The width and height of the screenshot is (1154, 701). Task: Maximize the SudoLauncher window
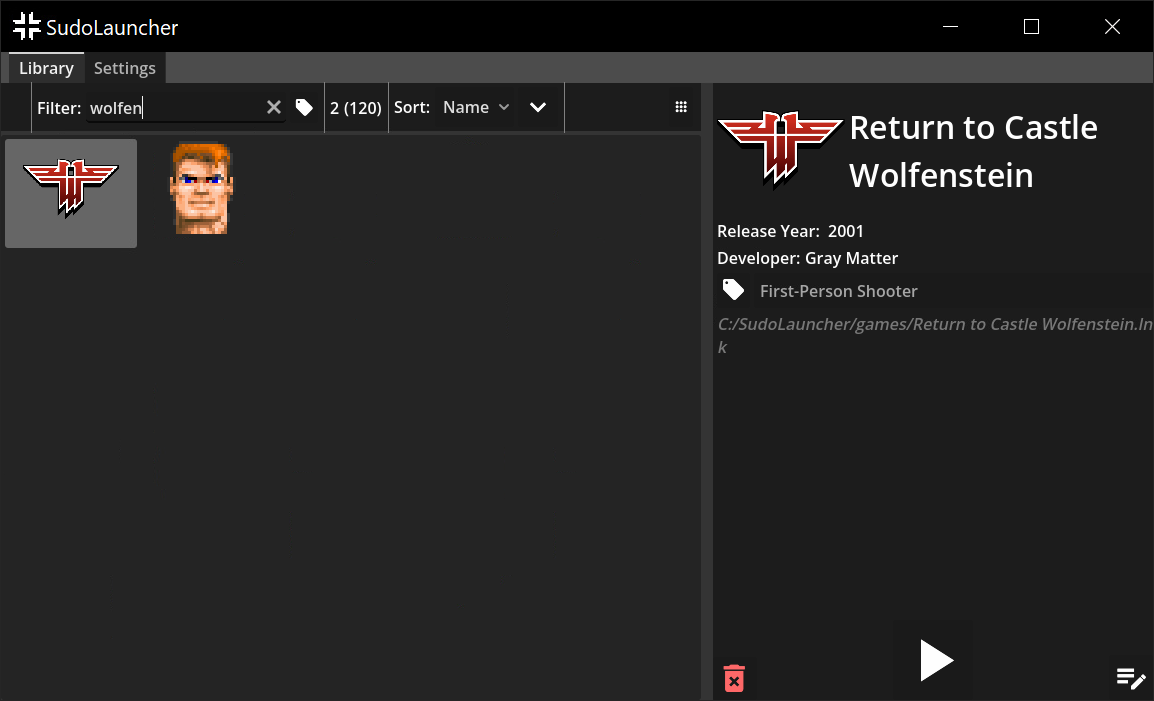pyautogui.click(x=1032, y=27)
